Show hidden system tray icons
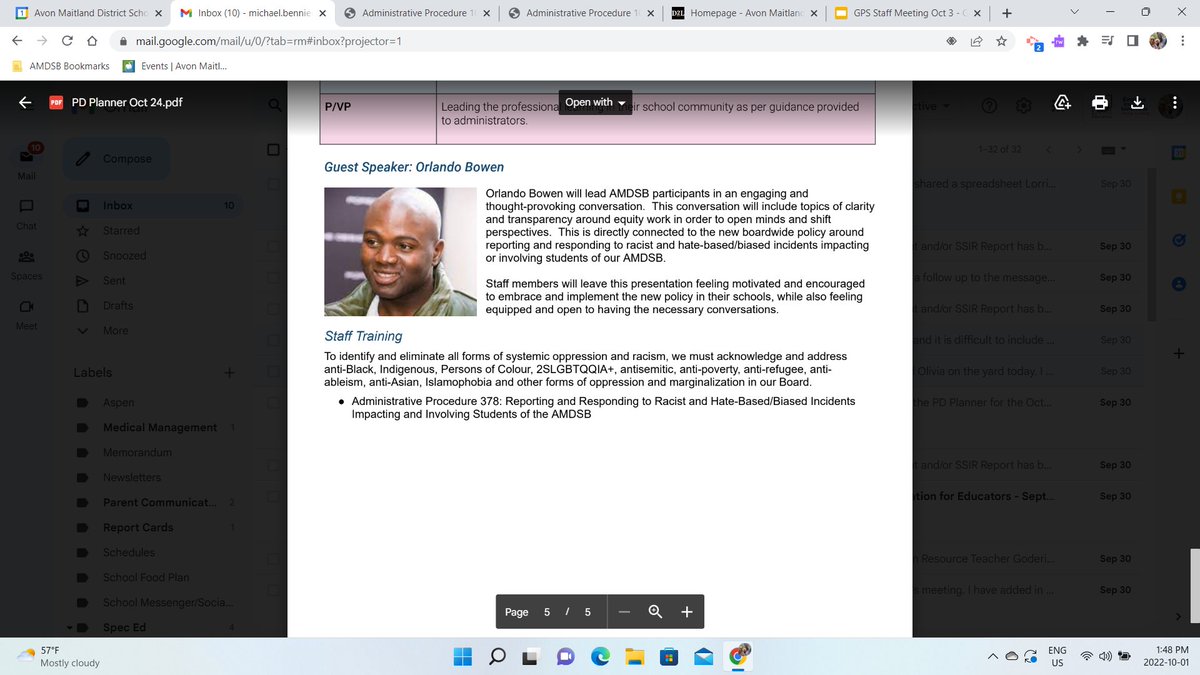 click(994, 656)
